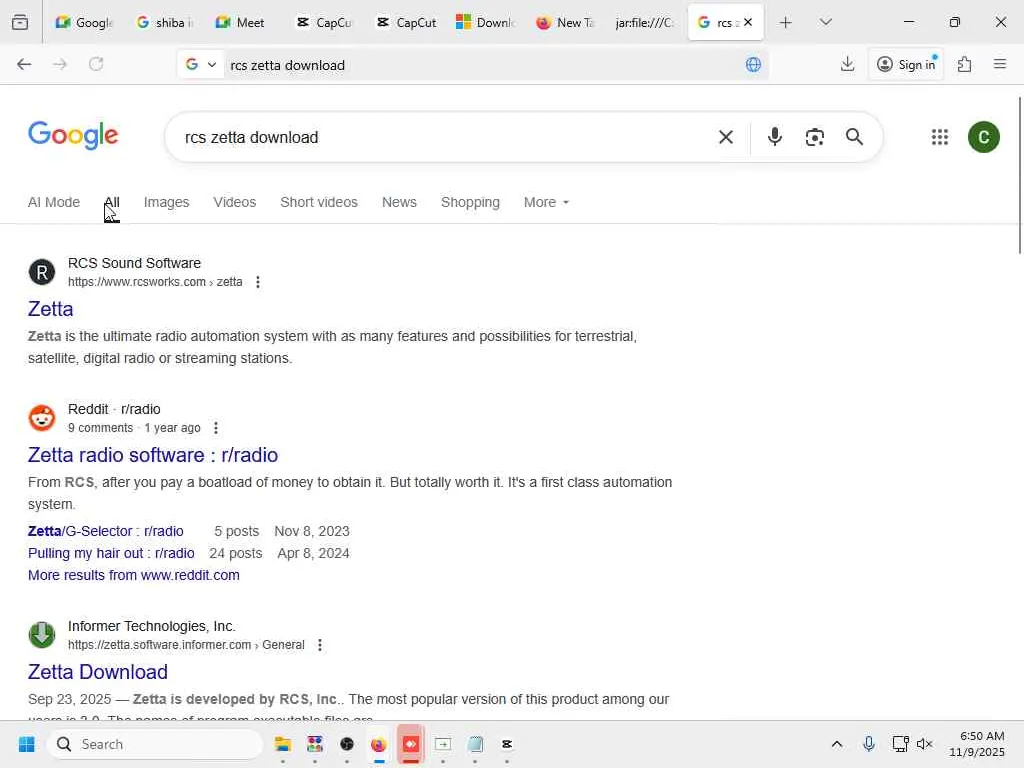Open the Firefox application hamburger menu

tap(1000, 64)
